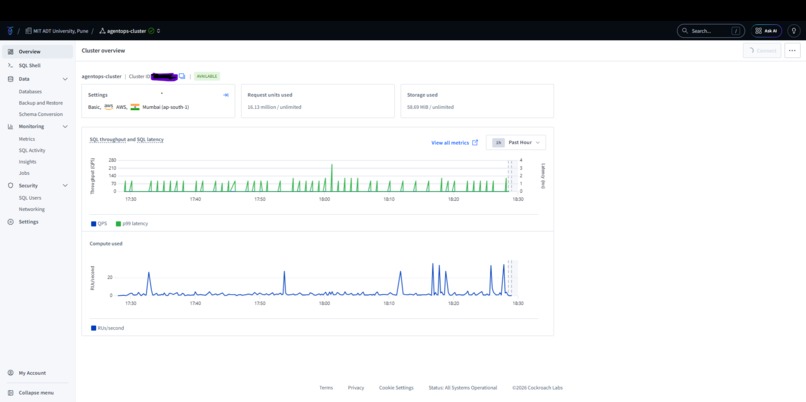Click the CockroachDB logo icon
Viewport: 806px width, 402px height.
coord(10,31)
